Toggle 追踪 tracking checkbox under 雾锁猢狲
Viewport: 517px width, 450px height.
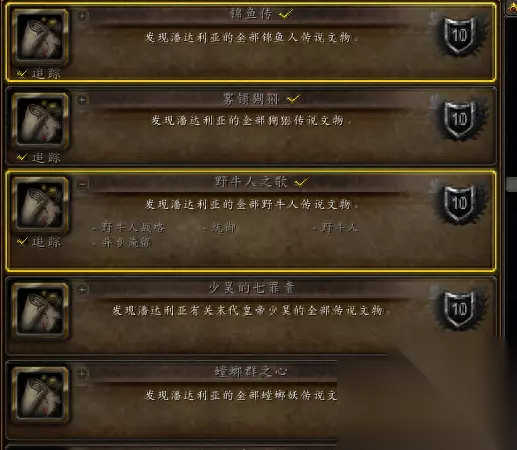22,157
